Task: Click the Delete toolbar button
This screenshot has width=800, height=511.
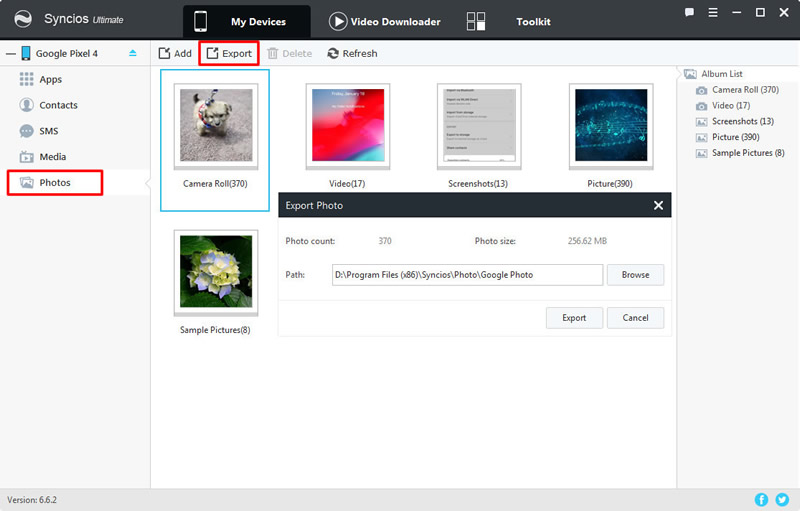Action: tap(289, 54)
